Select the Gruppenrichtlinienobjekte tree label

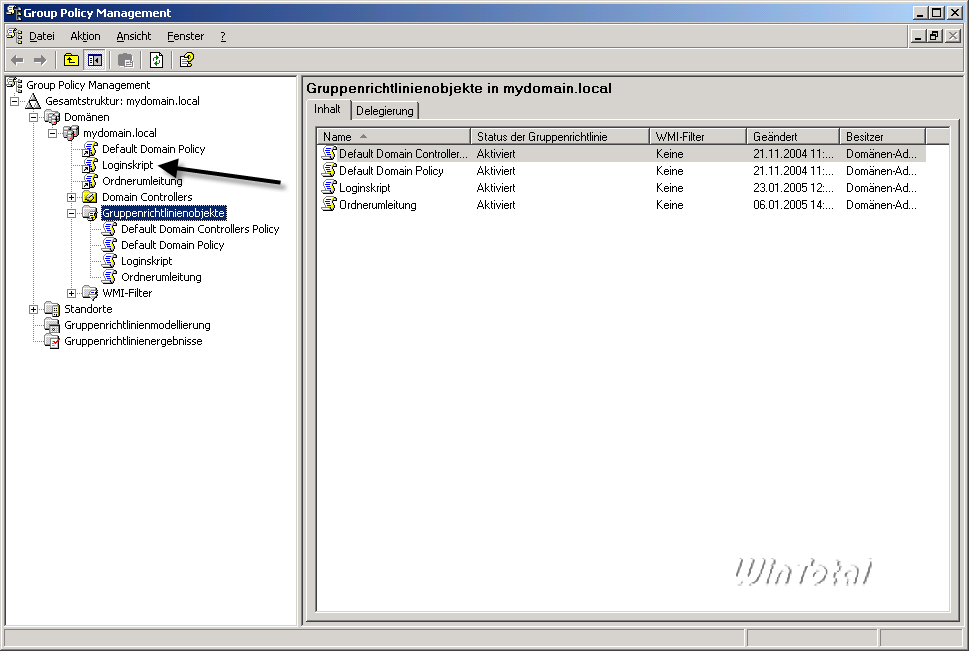[164, 213]
